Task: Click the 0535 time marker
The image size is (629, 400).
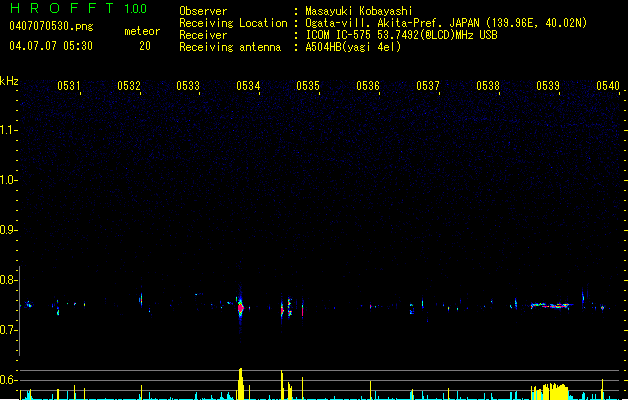Action: point(308,86)
